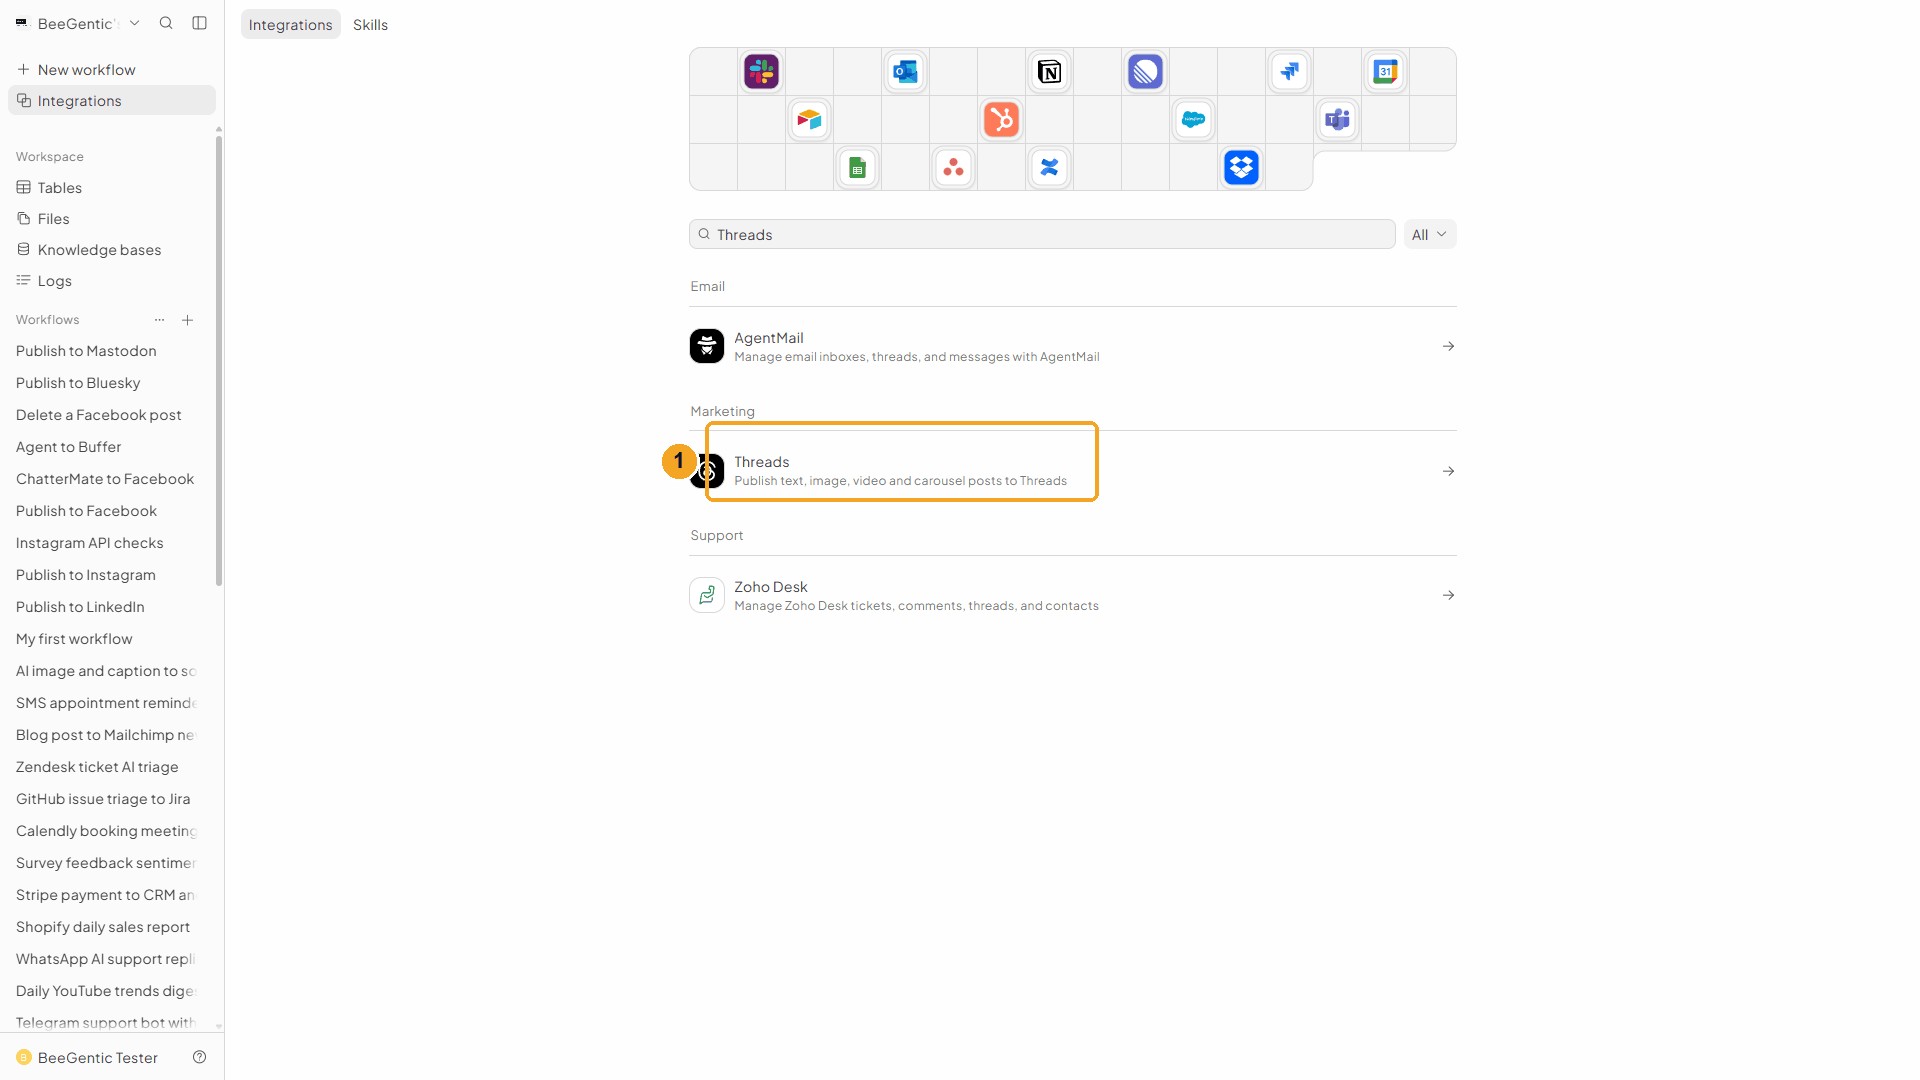Add a workflow with the plus icon

187,320
